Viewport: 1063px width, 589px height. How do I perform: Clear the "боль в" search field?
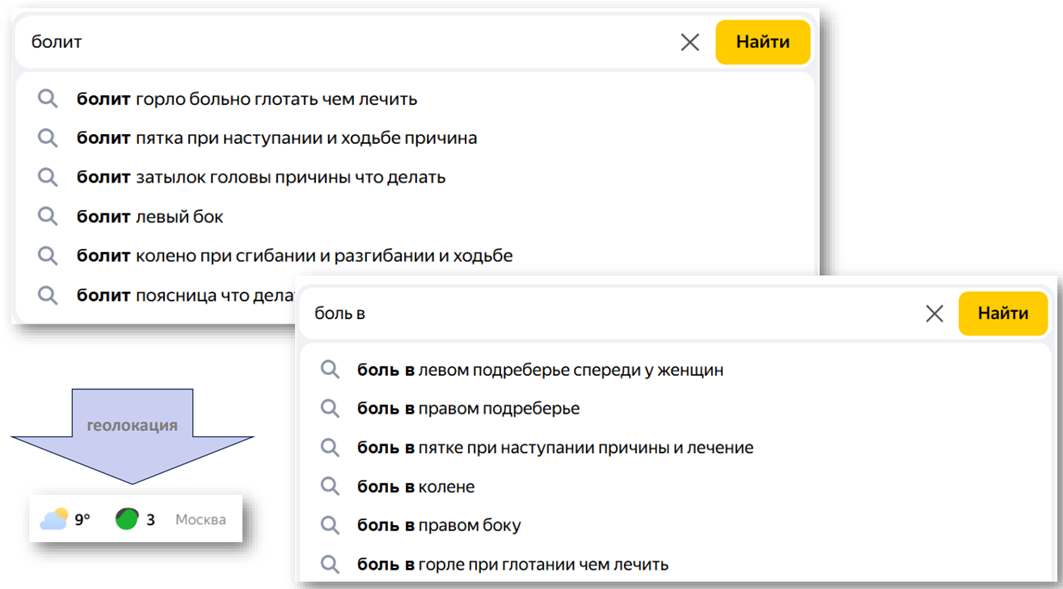[x=934, y=314]
